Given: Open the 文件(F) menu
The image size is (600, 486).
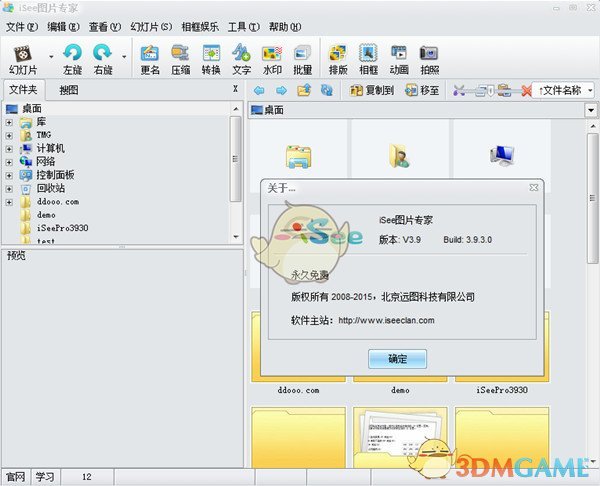Looking at the screenshot, I should pyautogui.click(x=22, y=27).
